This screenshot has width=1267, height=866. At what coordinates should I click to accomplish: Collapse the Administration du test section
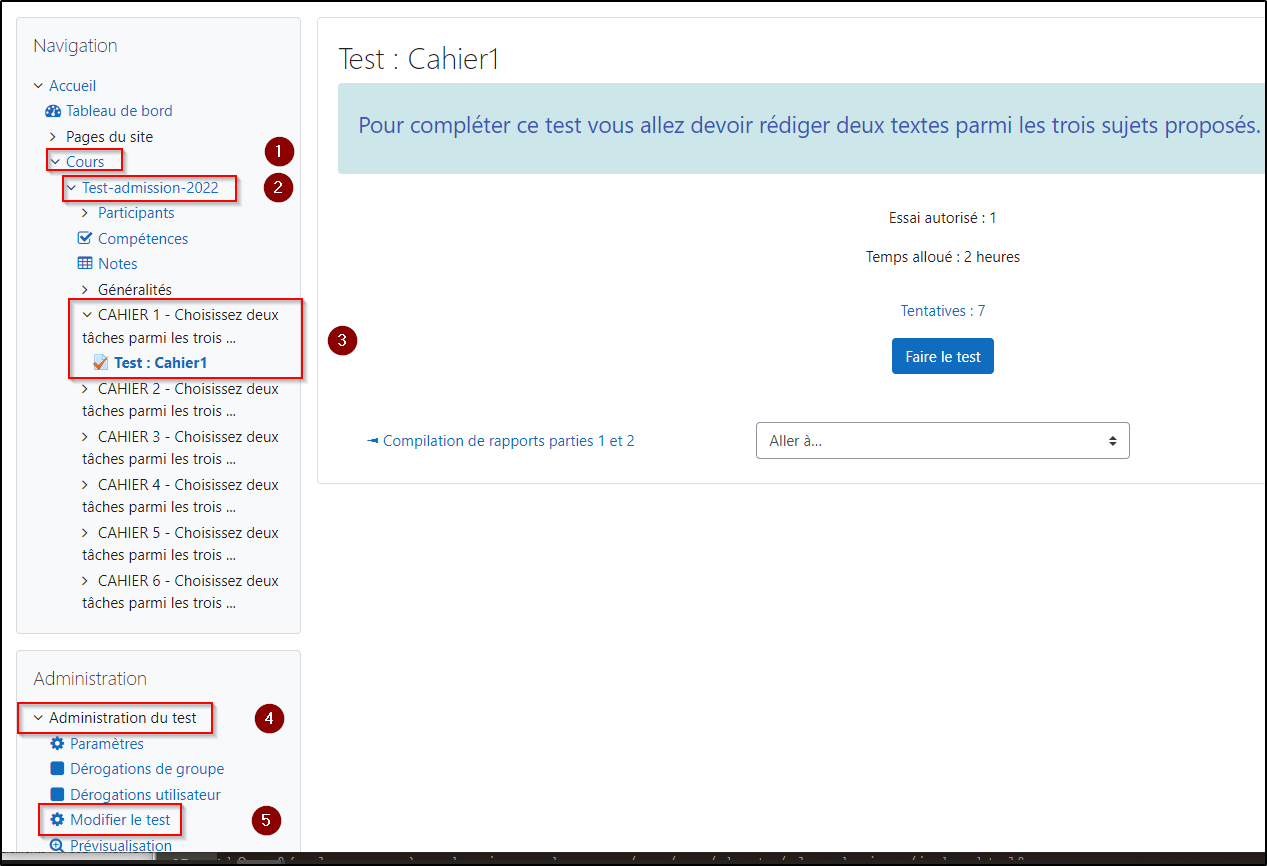point(38,718)
